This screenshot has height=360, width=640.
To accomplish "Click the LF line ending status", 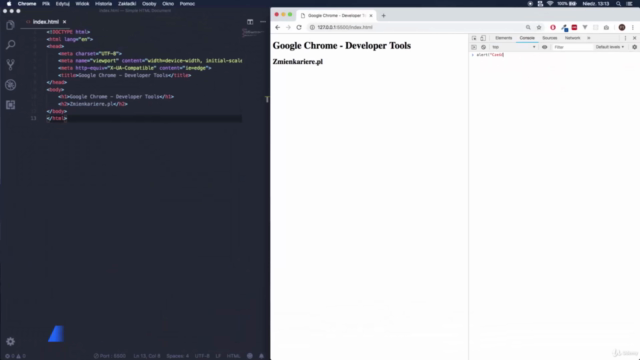I will 218,356.
